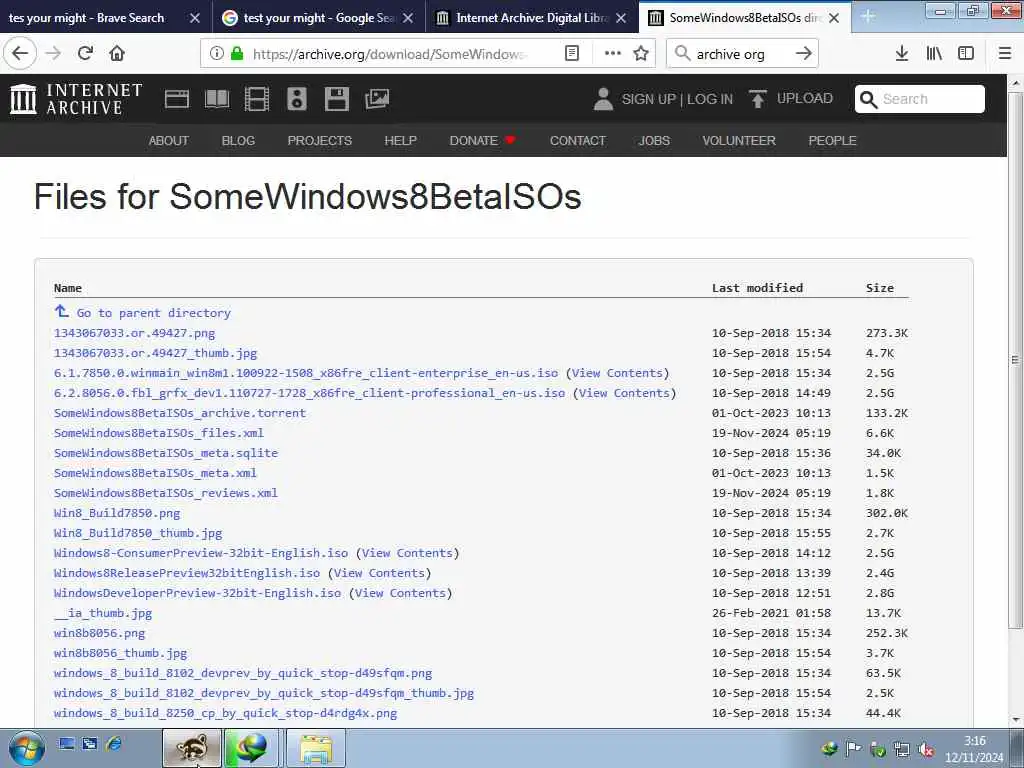Screen dimensions: 1024x768
Task: Open the Images picture icon
Action: [377, 99]
